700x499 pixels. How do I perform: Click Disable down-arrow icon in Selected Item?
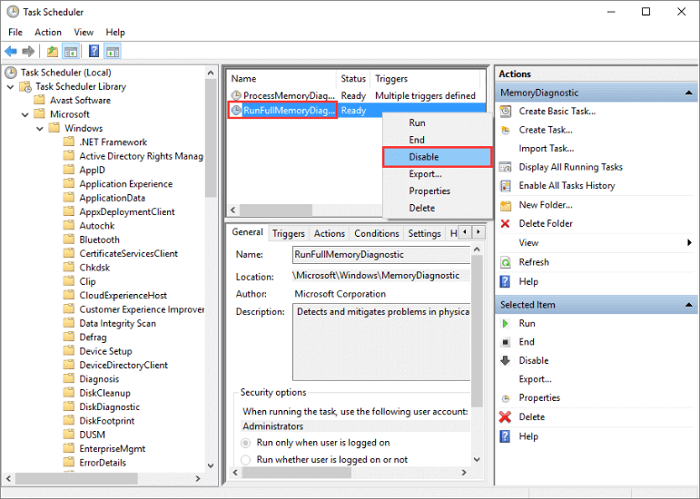(x=505, y=361)
